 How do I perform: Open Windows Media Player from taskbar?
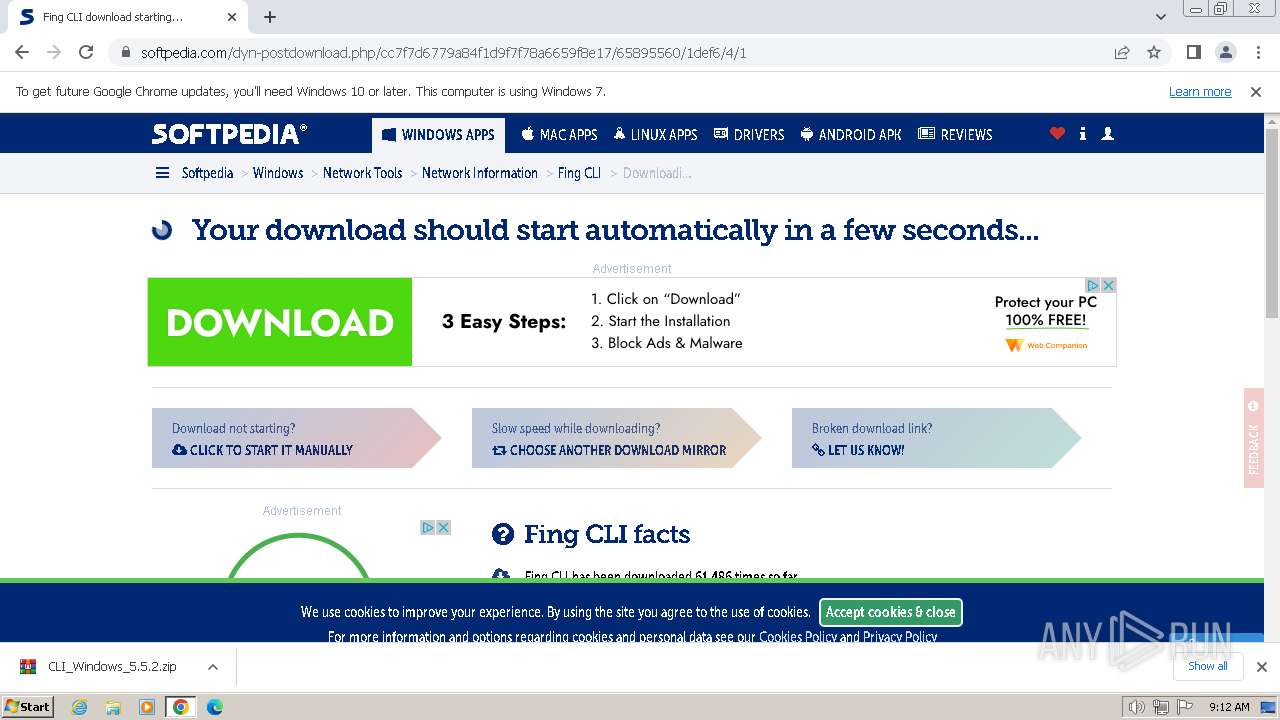point(147,707)
